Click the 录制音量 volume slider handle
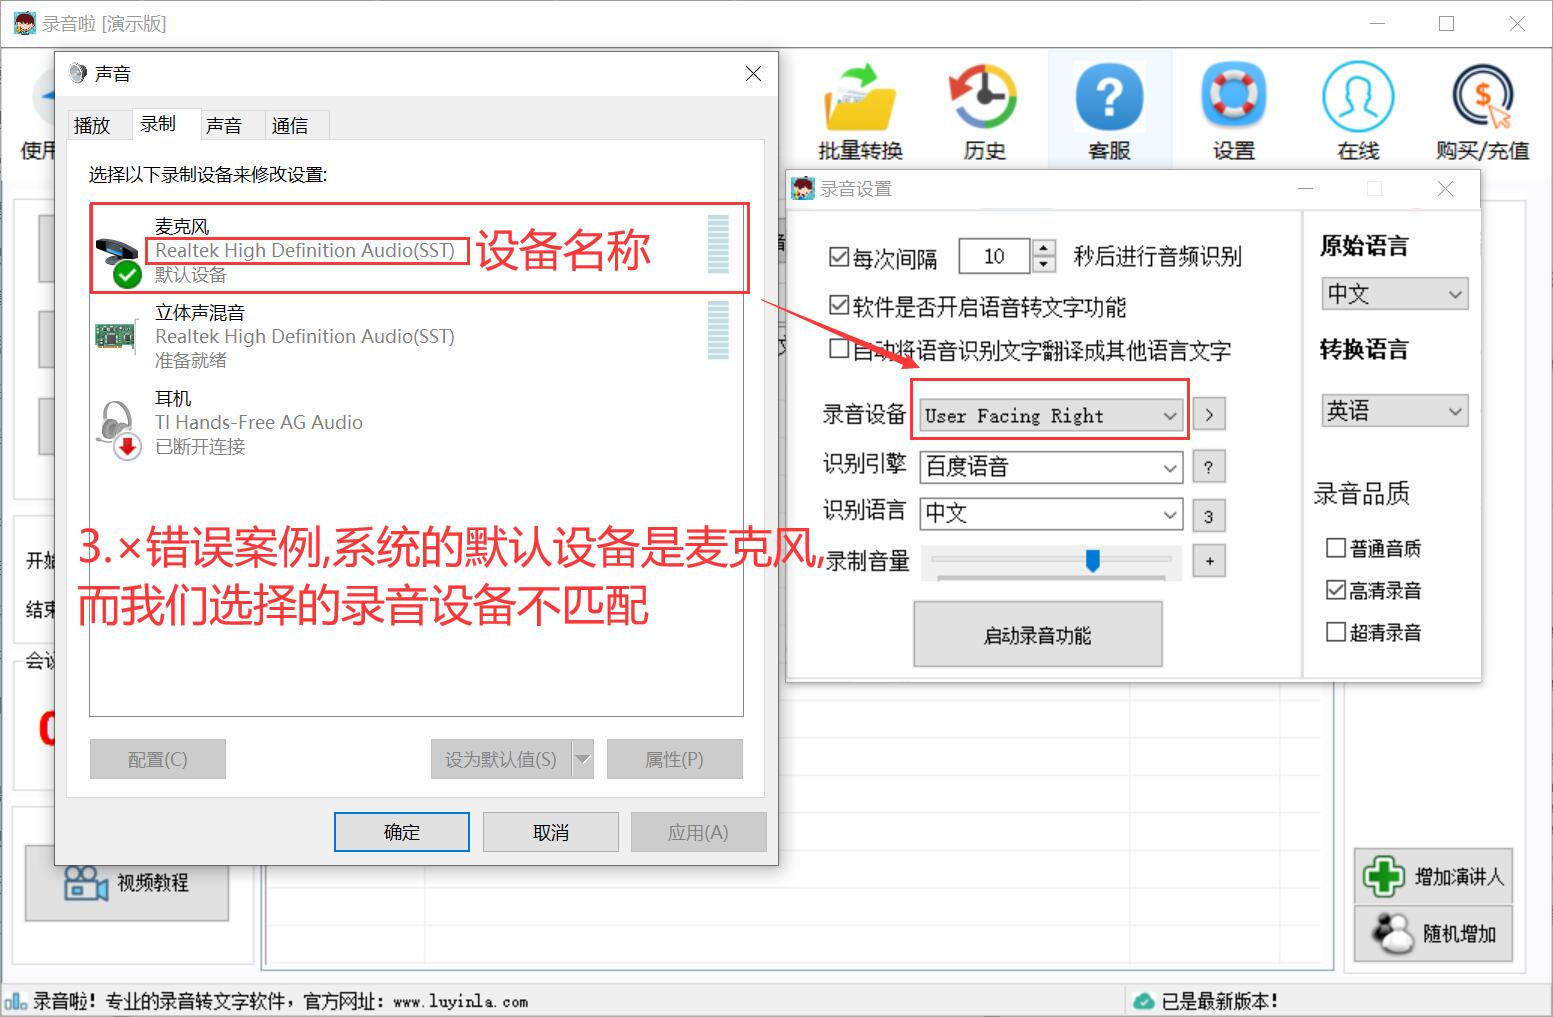 pyautogui.click(x=1093, y=560)
